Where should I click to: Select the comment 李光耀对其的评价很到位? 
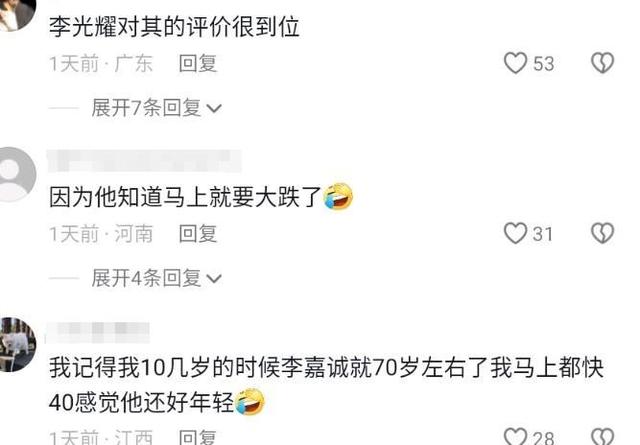[x=174, y=27]
